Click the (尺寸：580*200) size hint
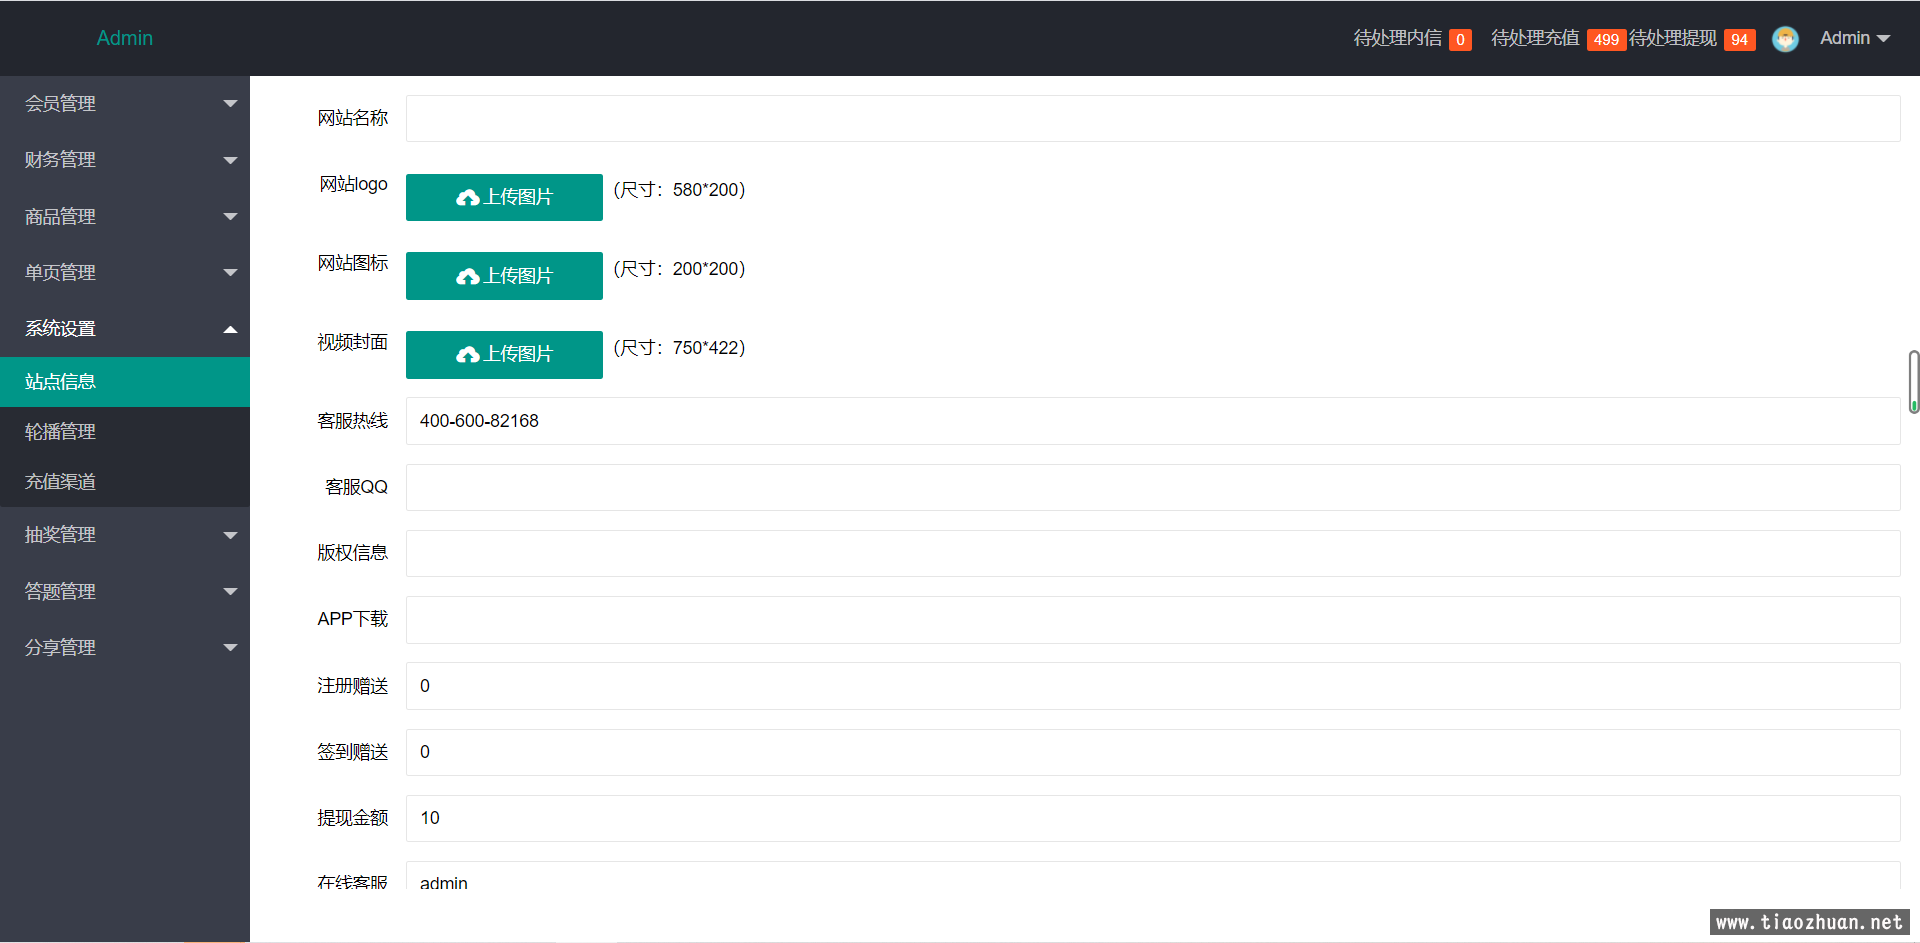Image resolution: width=1920 pixels, height=943 pixels. pos(679,190)
